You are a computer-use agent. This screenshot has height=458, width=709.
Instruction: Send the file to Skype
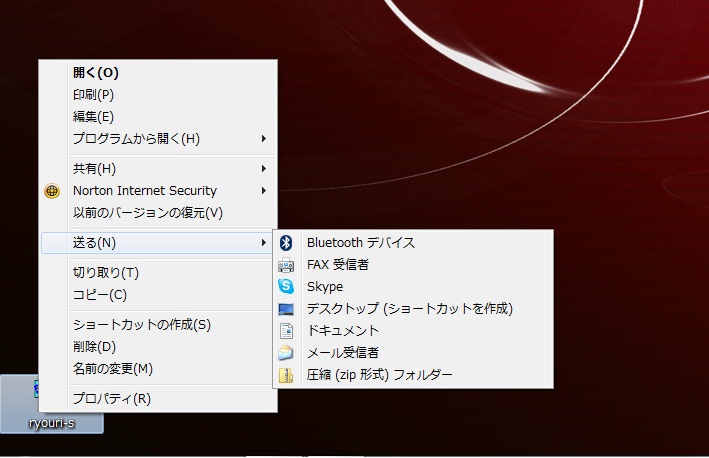tap(413, 287)
